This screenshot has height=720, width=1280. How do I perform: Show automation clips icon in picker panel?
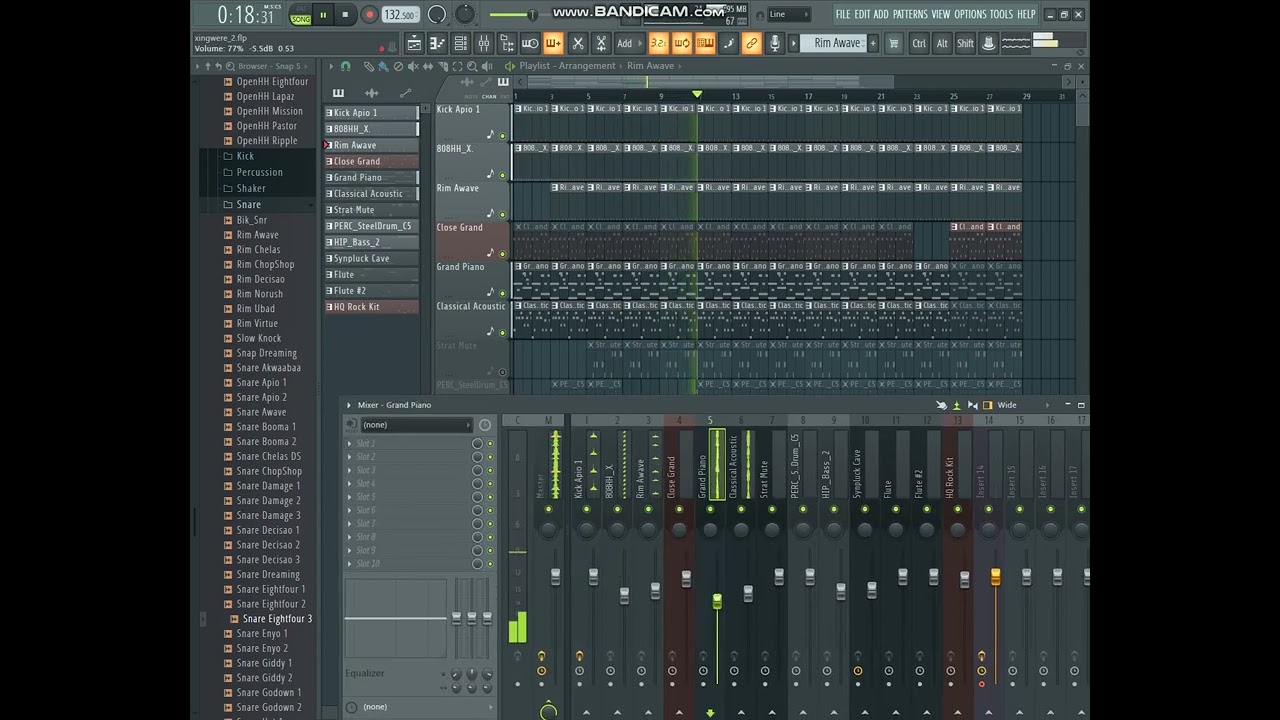point(405,93)
